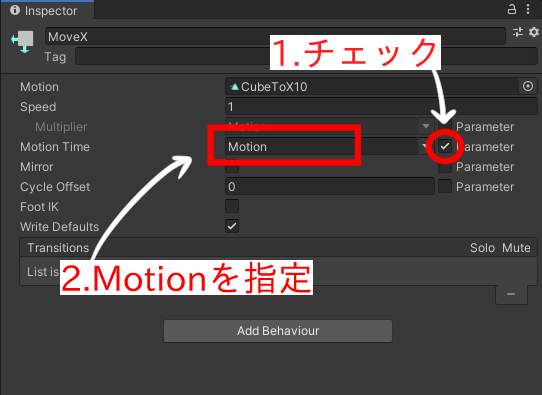Click the Speed value field
The image size is (542, 395).
click(x=381, y=106)
